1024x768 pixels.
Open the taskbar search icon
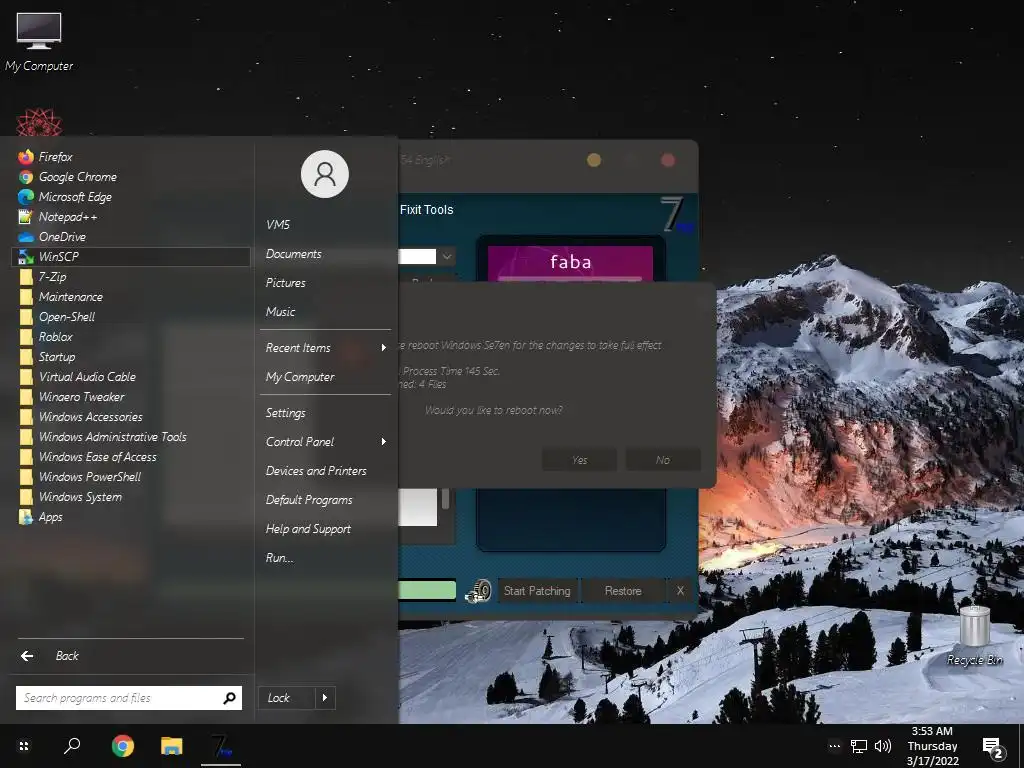click(72, 746)
